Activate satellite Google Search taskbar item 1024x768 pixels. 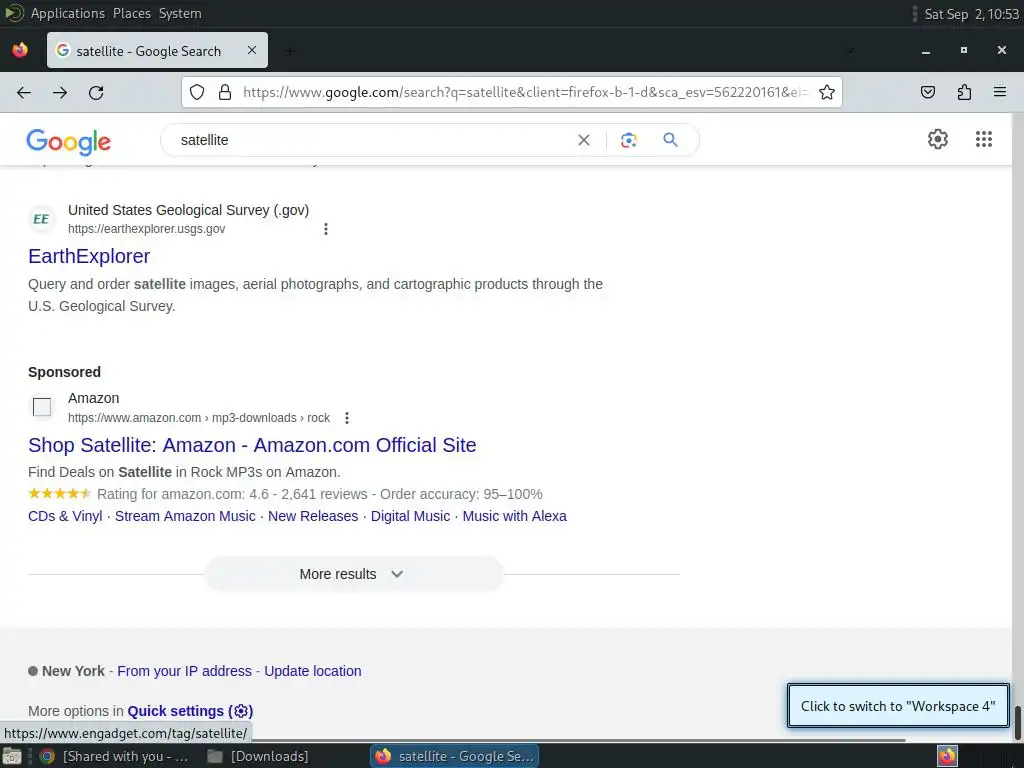point(455,756)
